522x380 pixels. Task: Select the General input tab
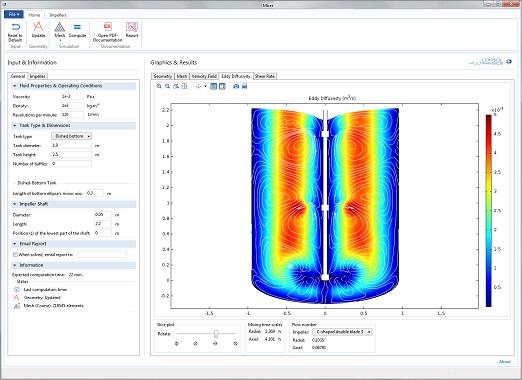[x=18, y=76]
